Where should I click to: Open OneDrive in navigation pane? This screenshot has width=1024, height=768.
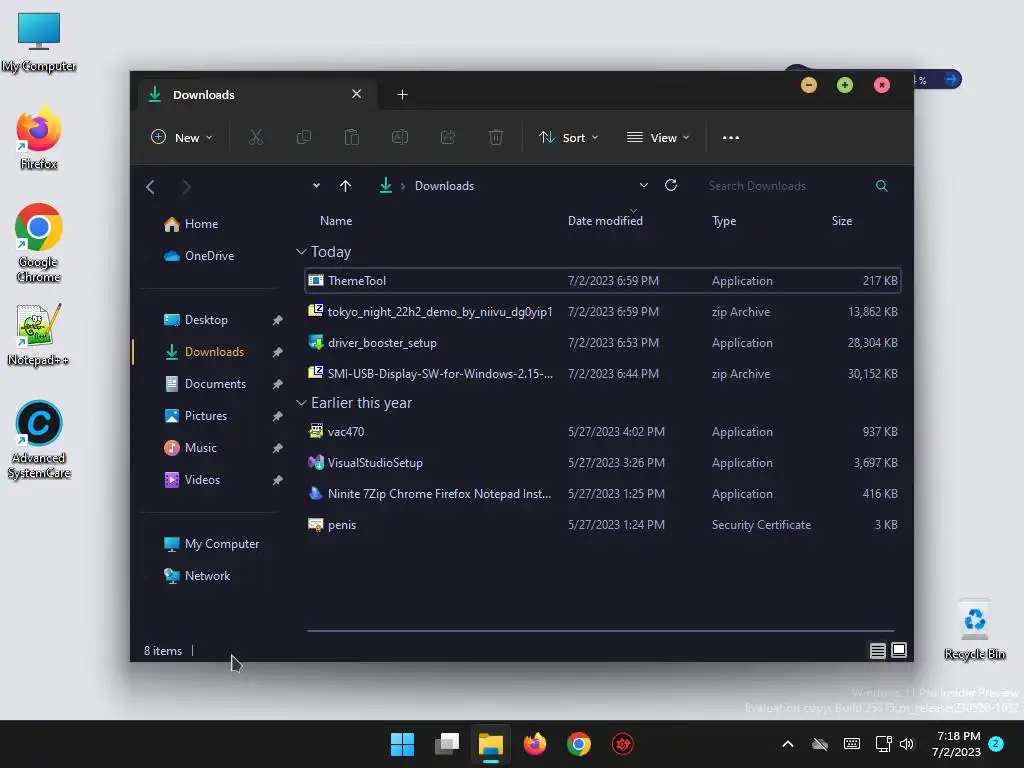click(x=199, y=256)
